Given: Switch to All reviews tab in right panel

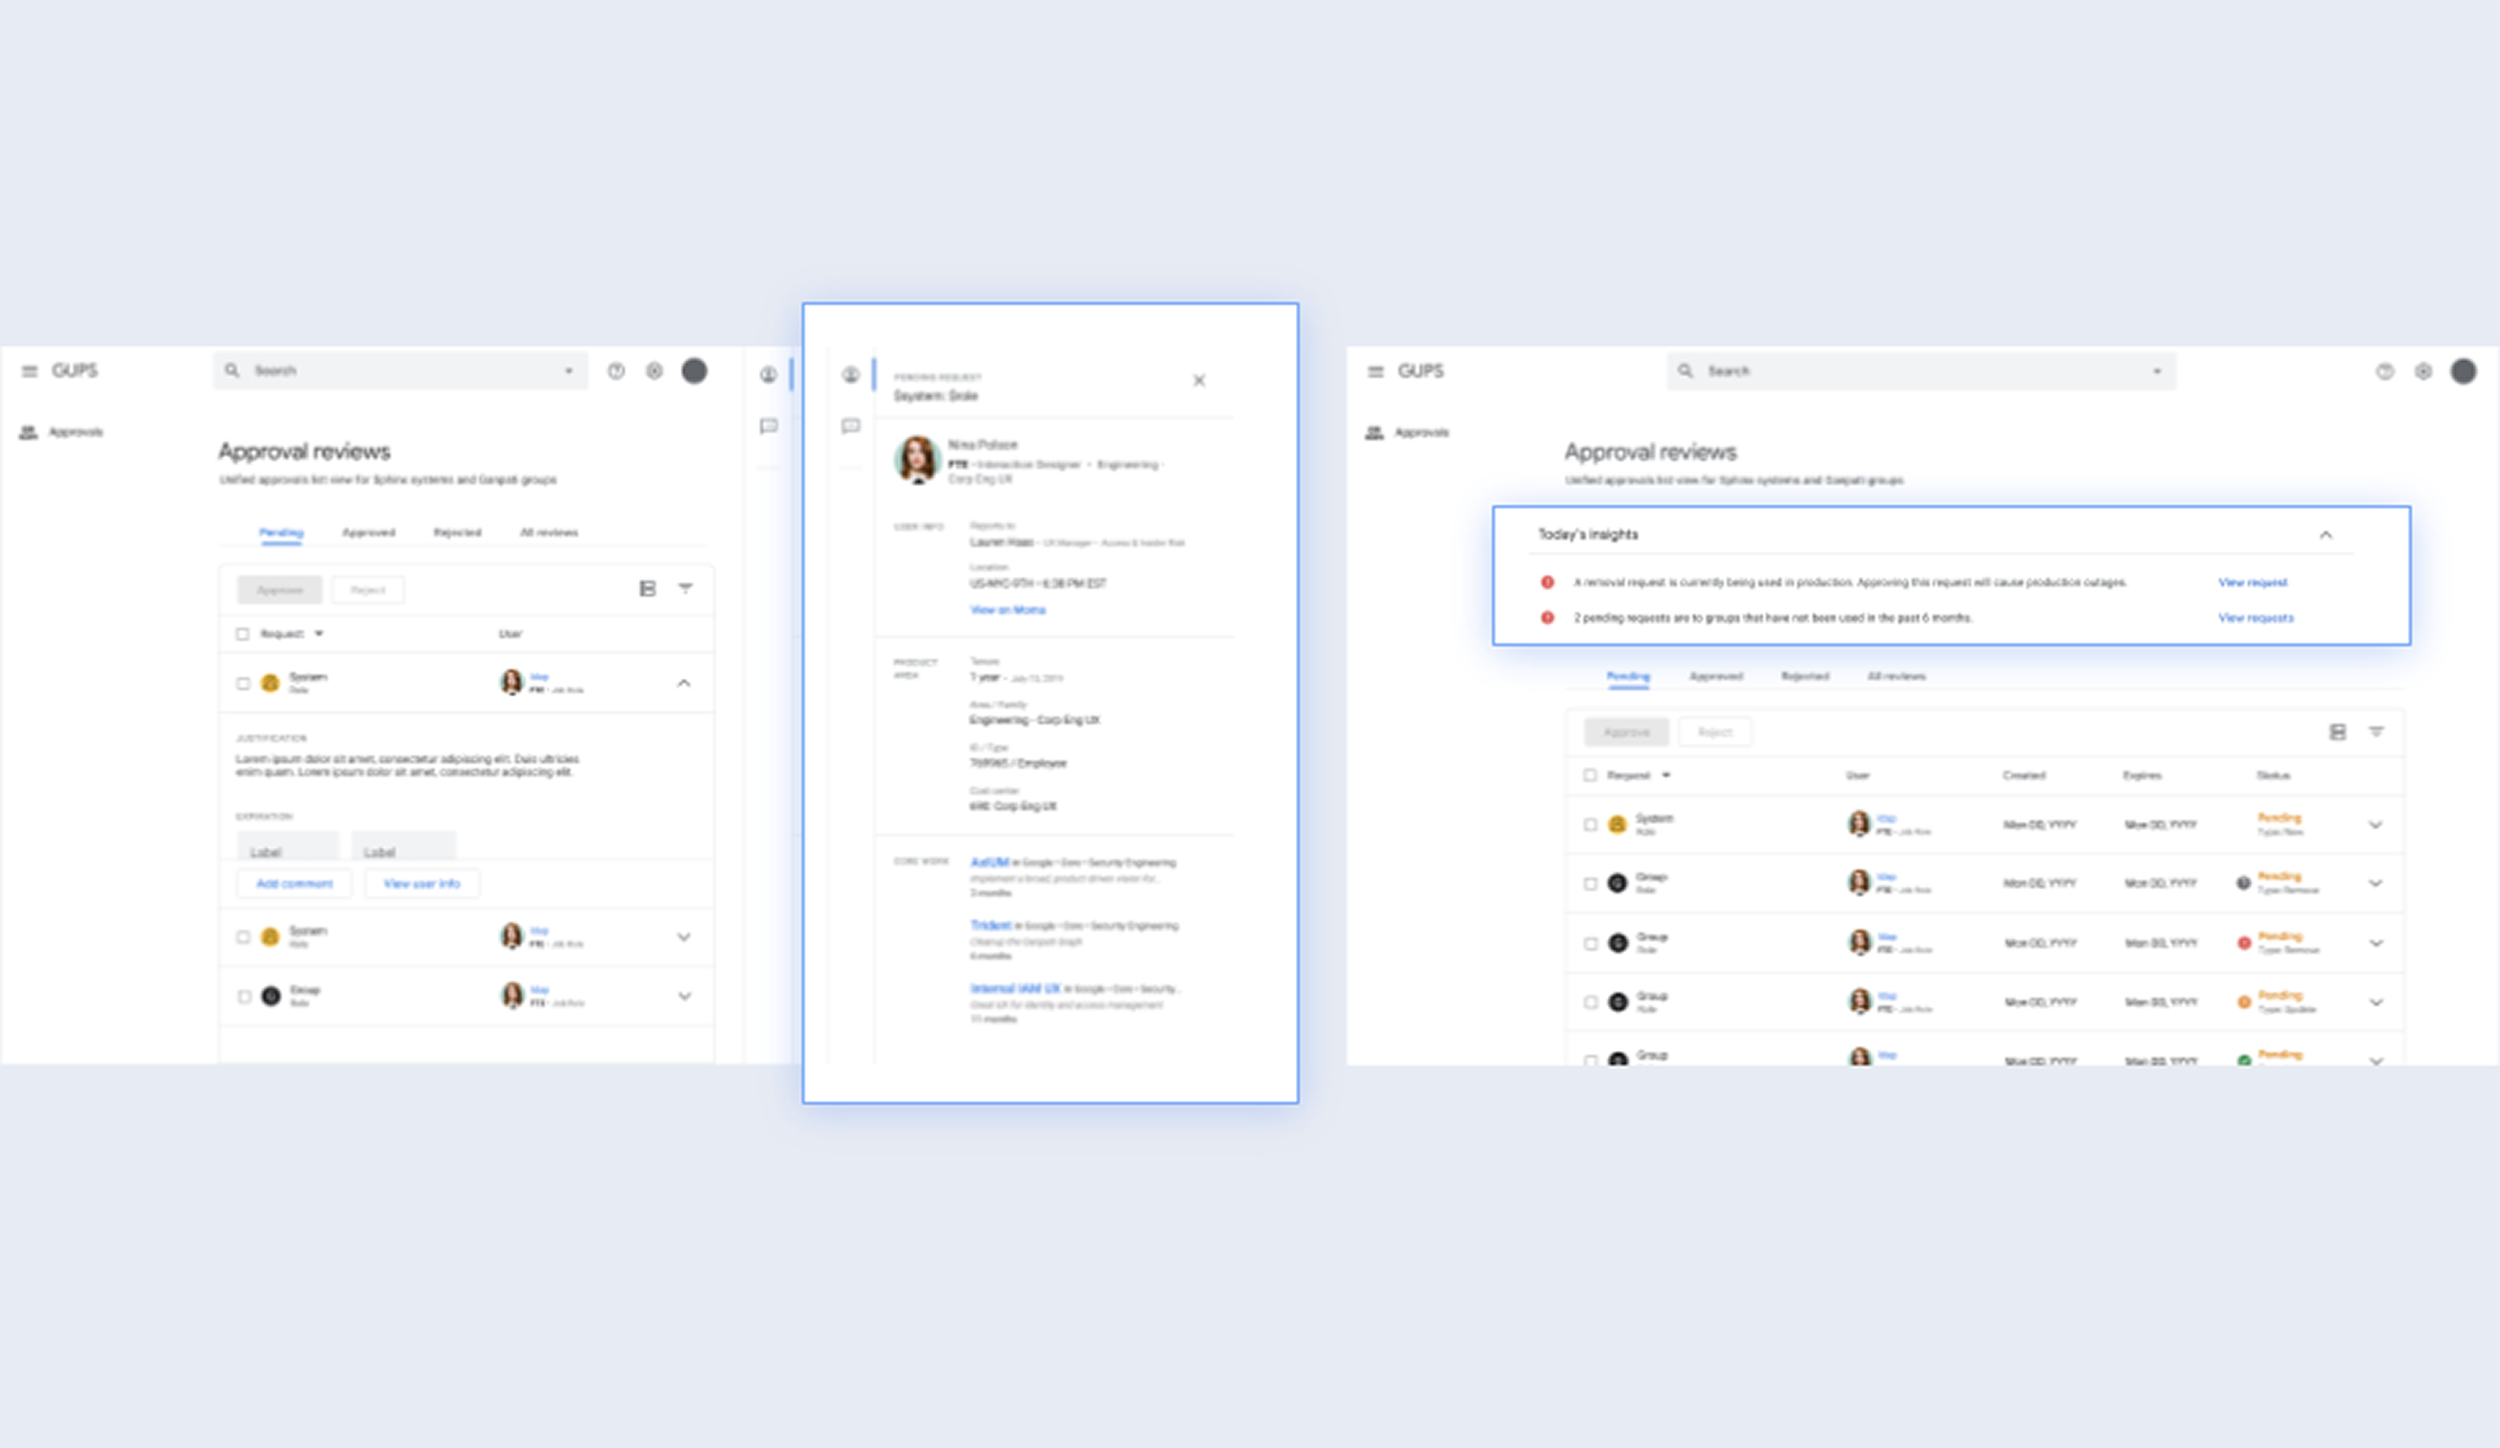Looking at the screenshot, I should pos(1896,676).
